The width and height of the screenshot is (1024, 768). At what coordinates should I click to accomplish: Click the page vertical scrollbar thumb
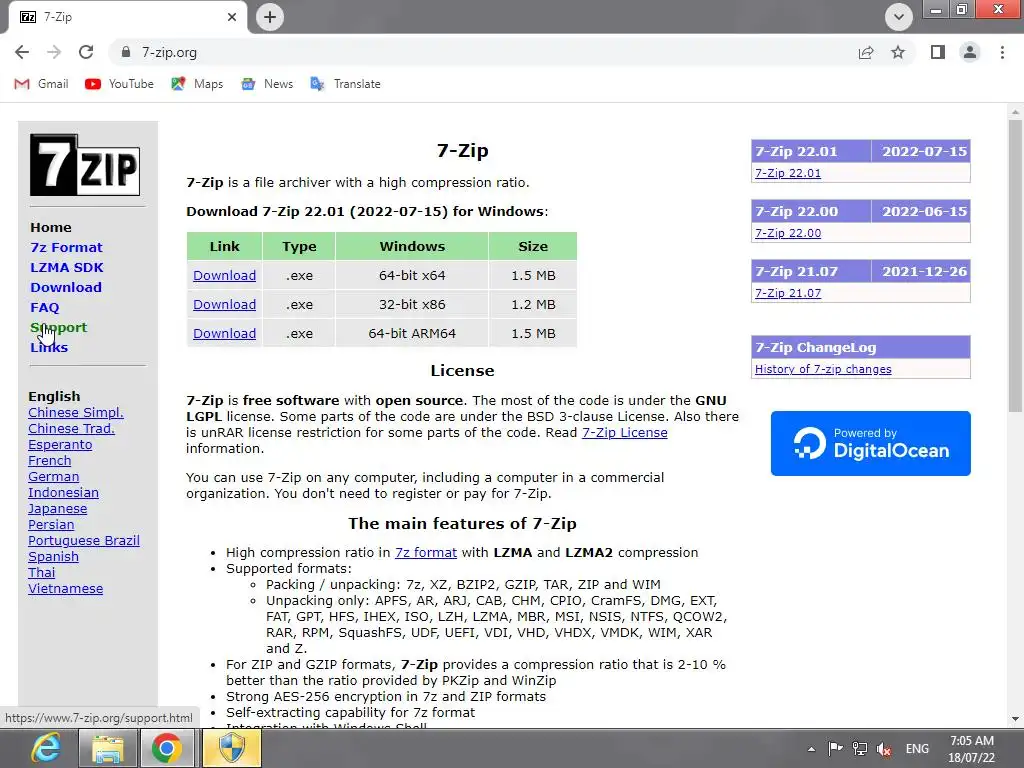(x=1015, y=266)
